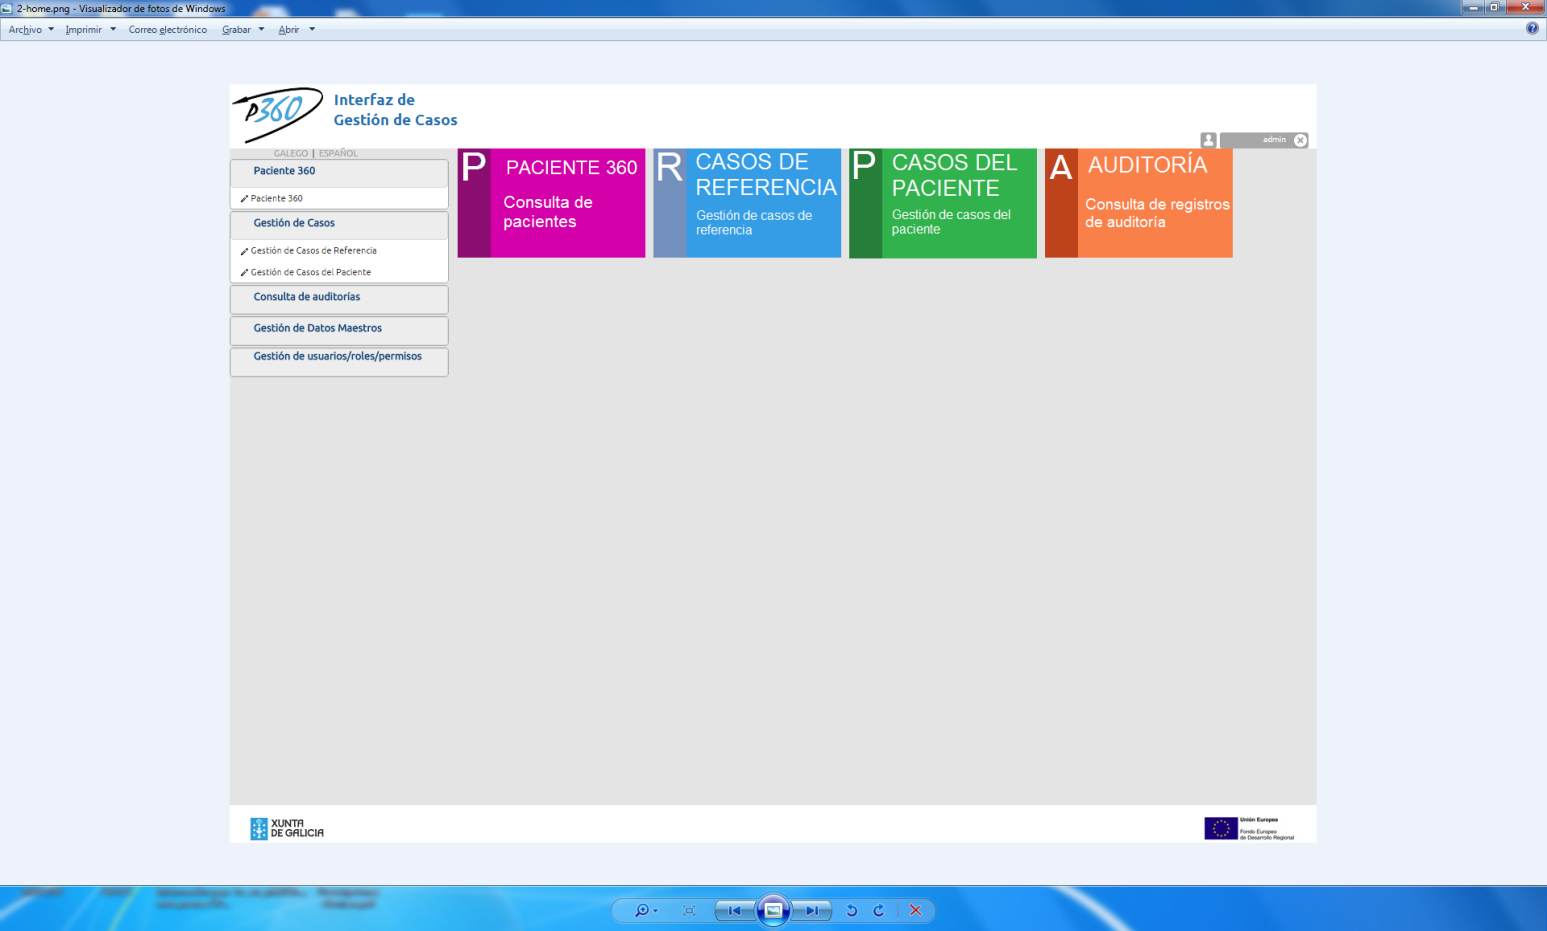Click Correo electrónico in the menu bar
Screen dimensions: 1547x931
pyautogui.click(x=167, y=30)
